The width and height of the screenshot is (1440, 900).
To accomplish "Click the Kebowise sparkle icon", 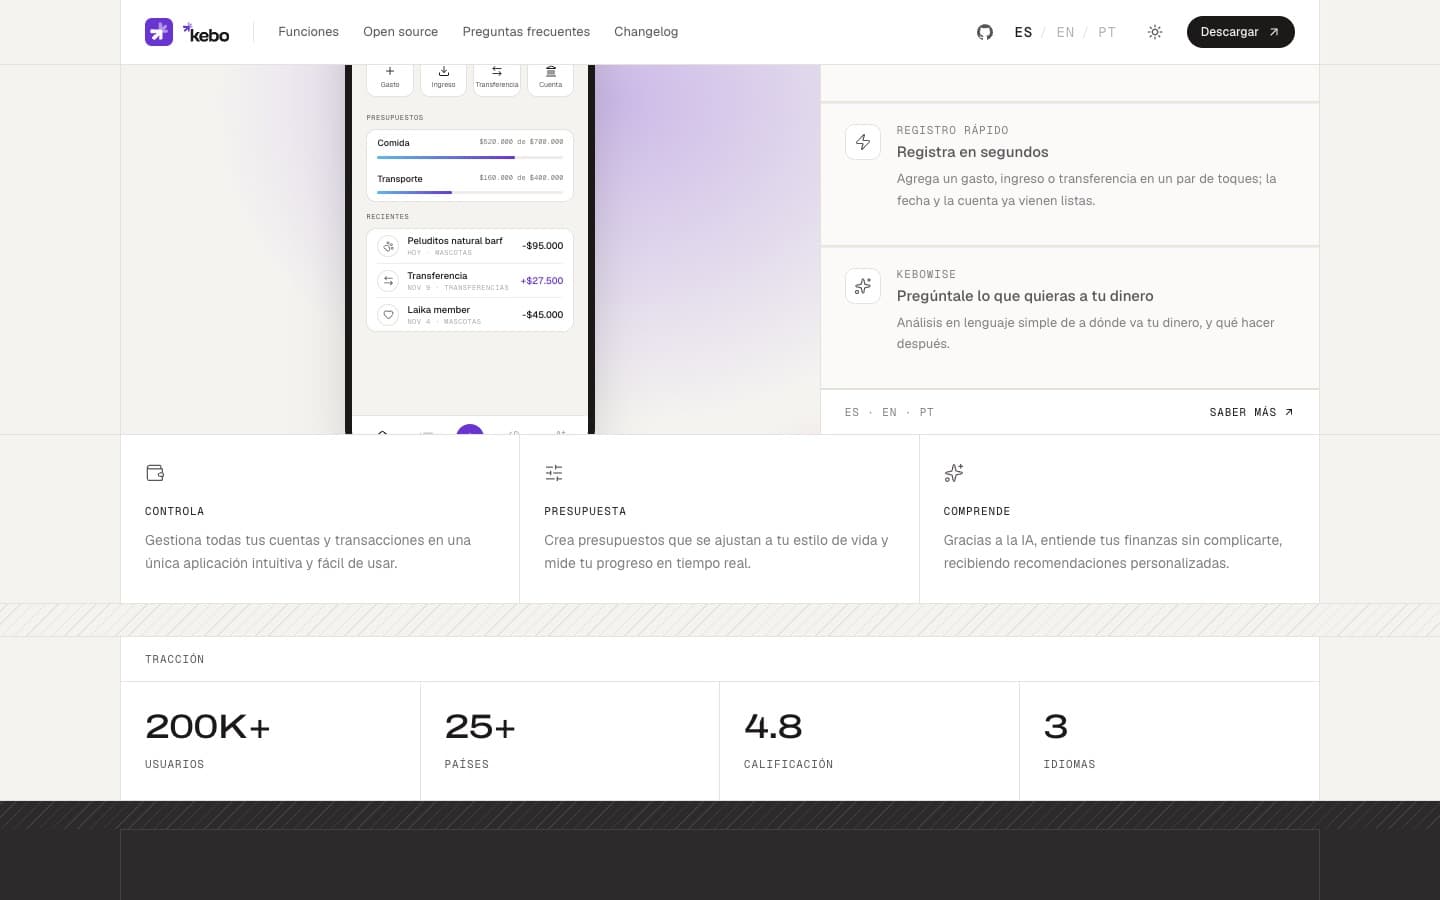I will (x=863, y=286).
